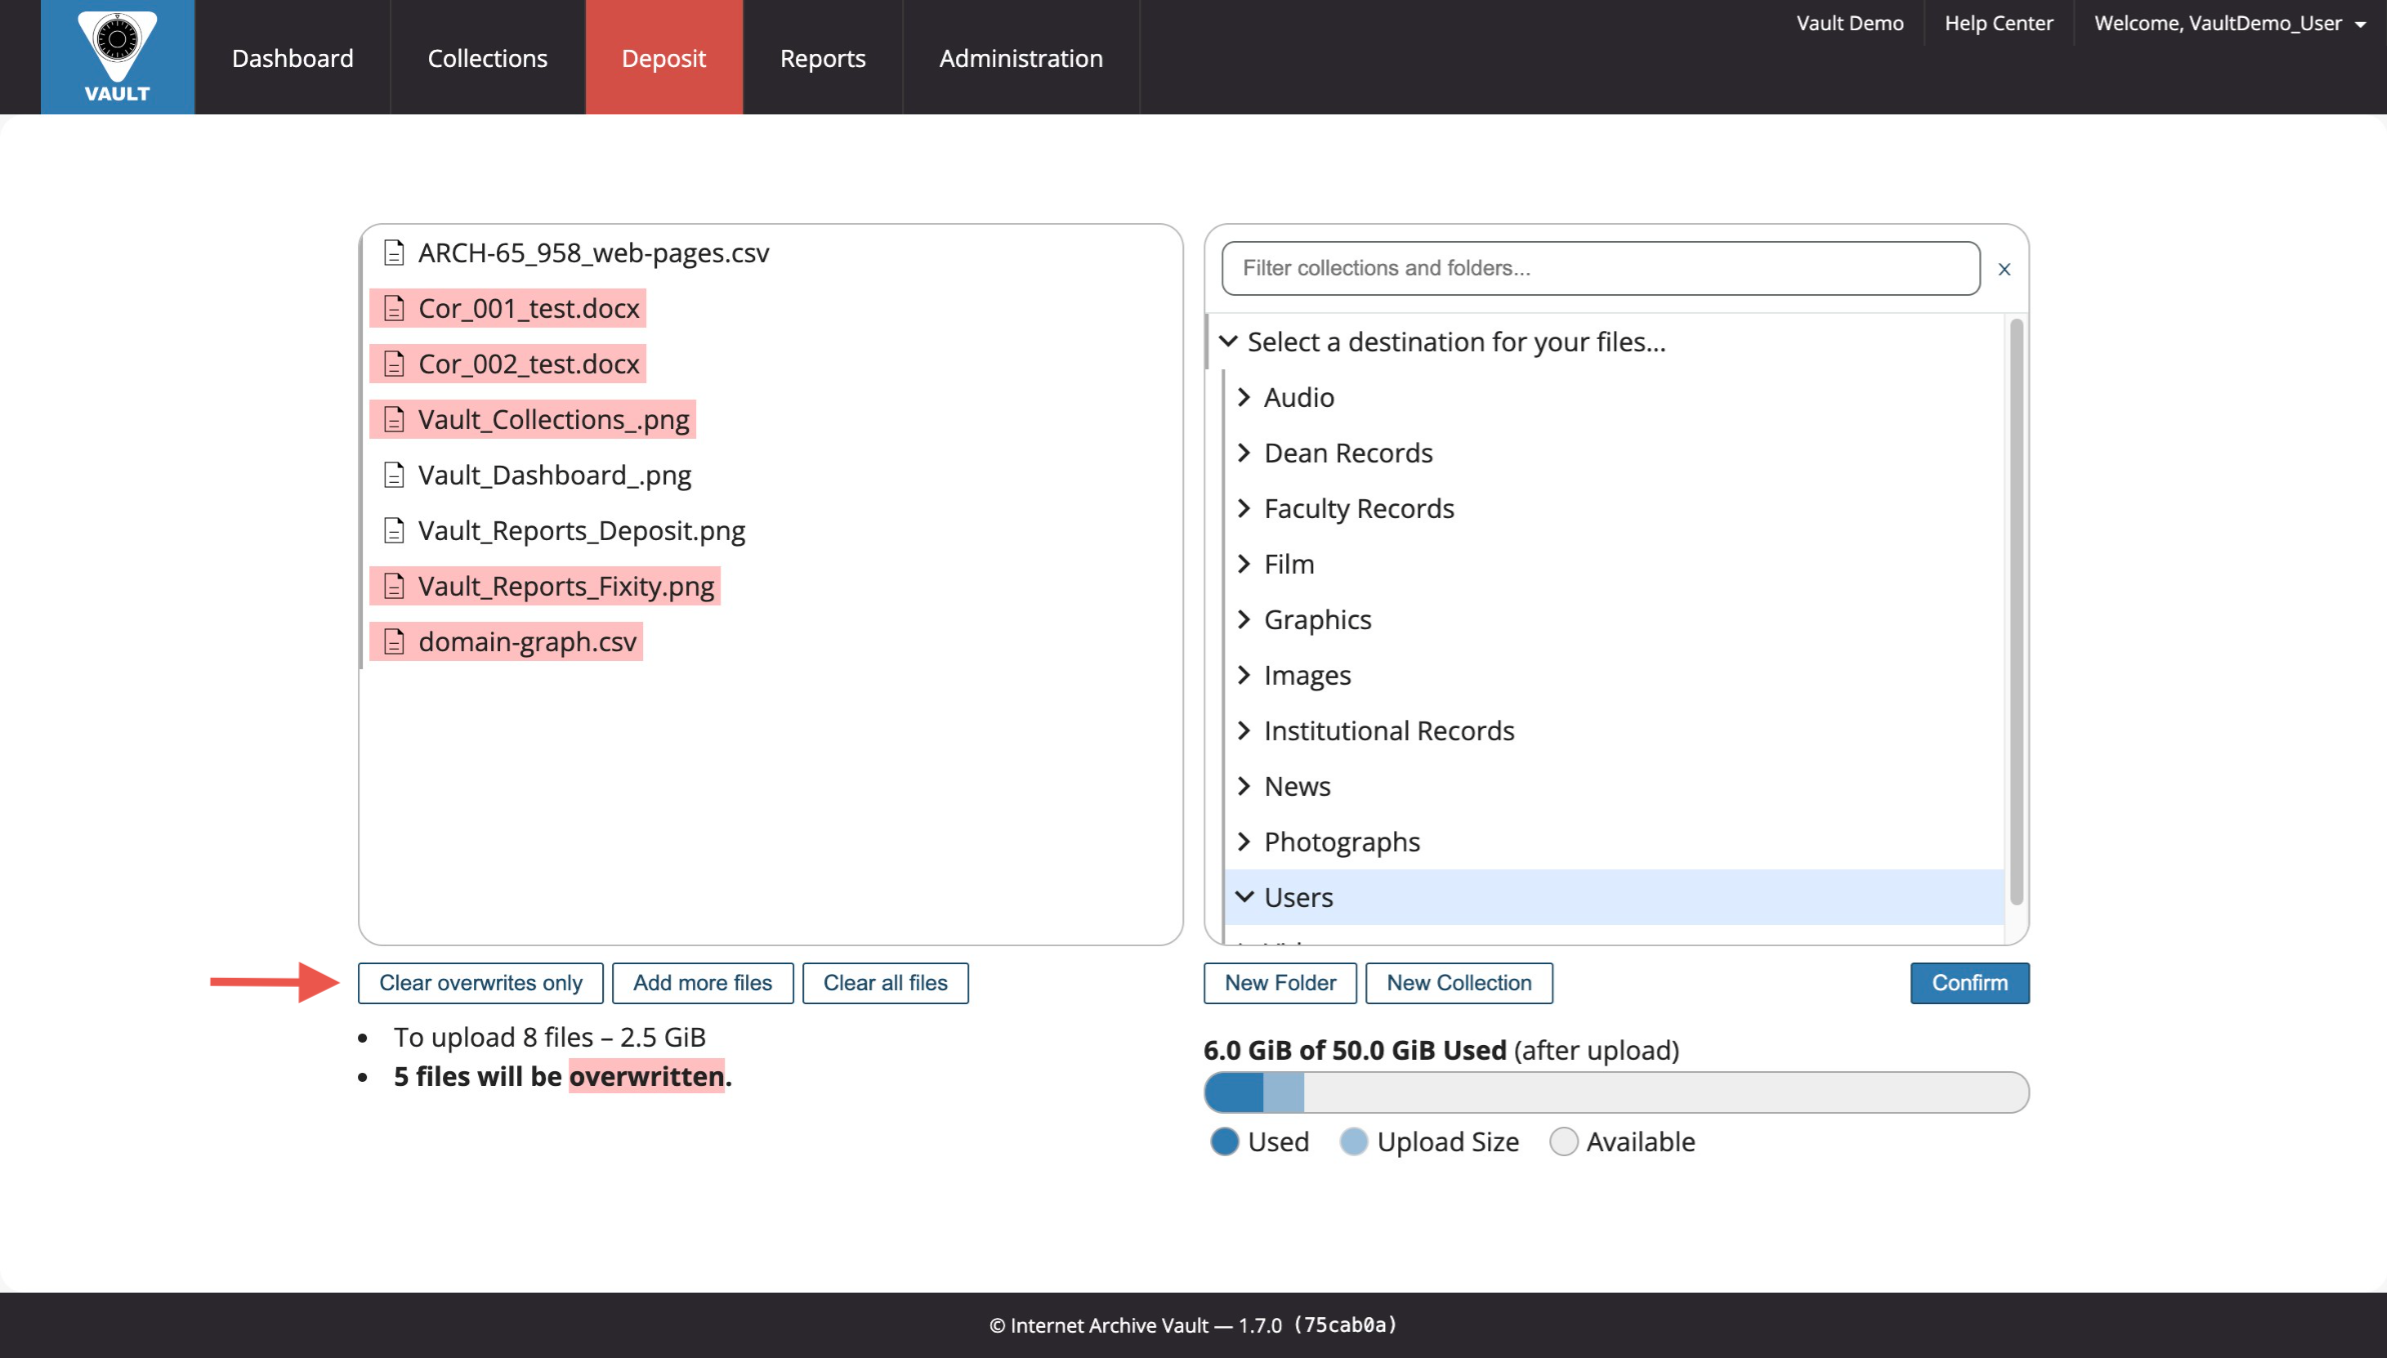Click the Available legend dot
Screen dimensions: 2387x1358
click(1563, 1141)
